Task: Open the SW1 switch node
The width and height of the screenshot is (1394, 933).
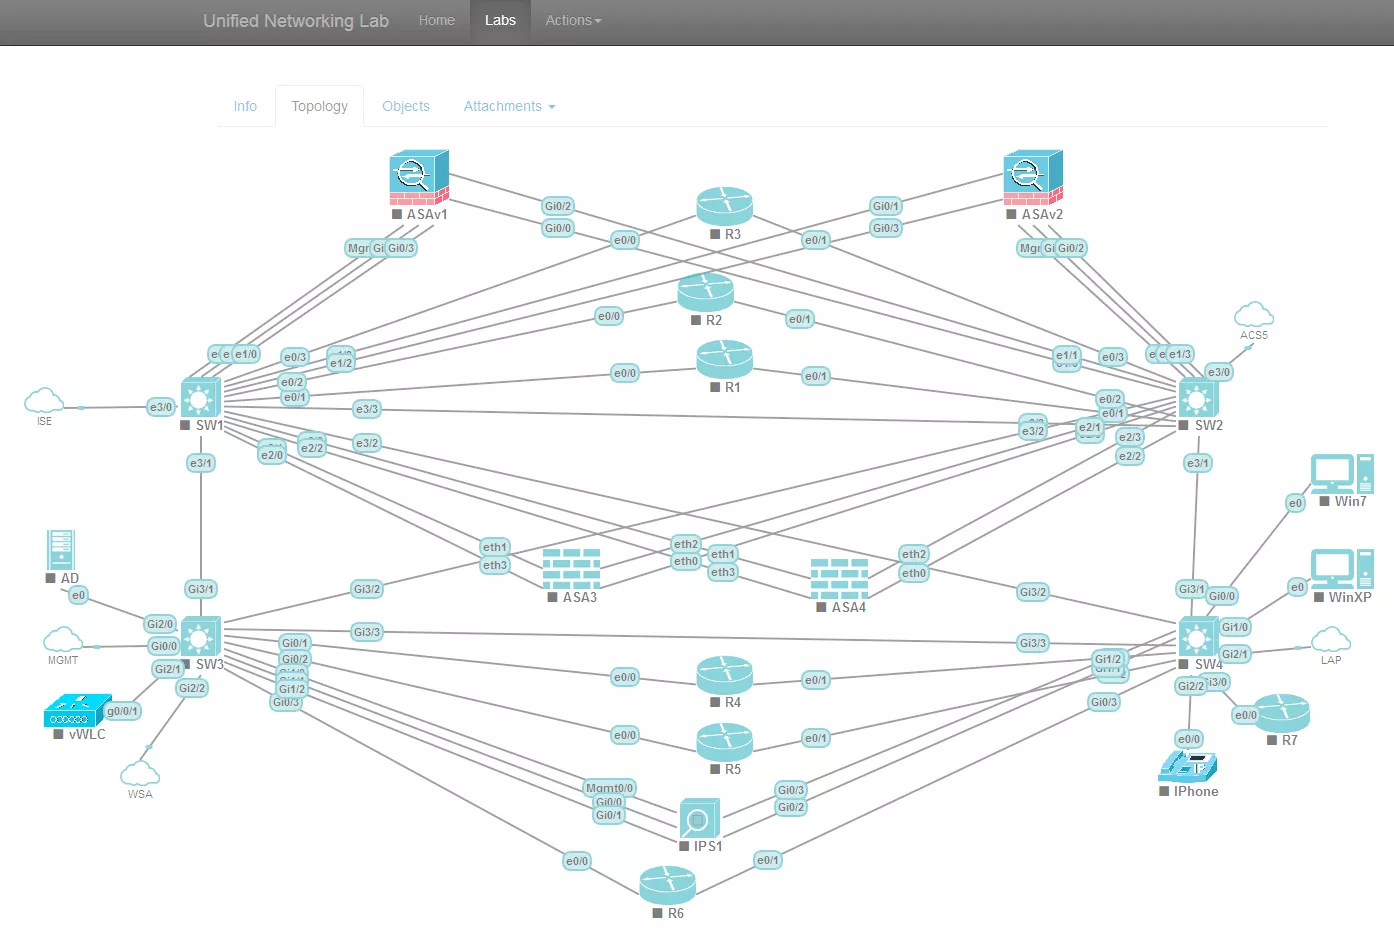Action: tap(200, 398)
